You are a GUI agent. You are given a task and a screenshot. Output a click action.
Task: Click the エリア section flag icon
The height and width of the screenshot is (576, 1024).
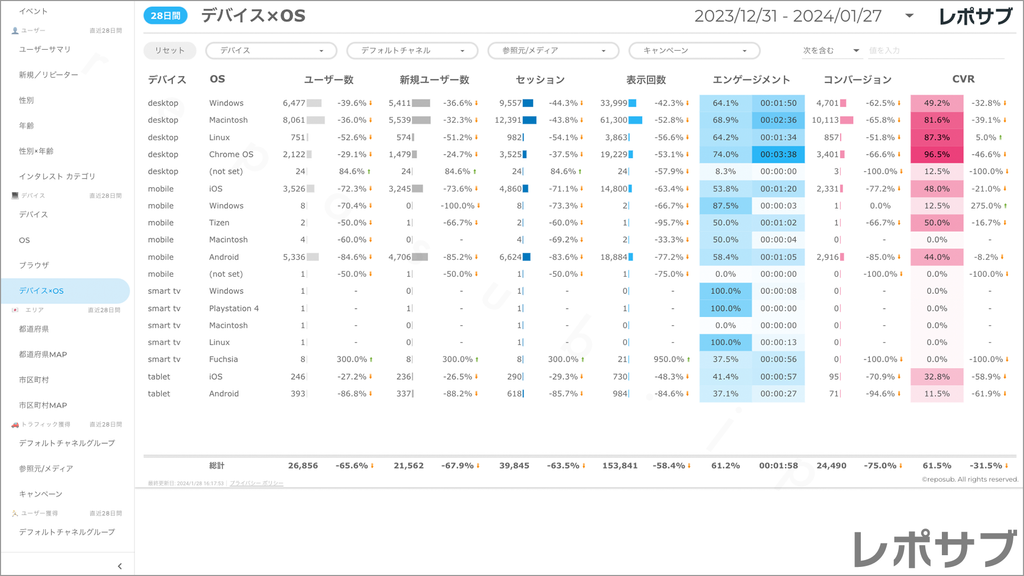pyautogui.click(x=14, y=310)
